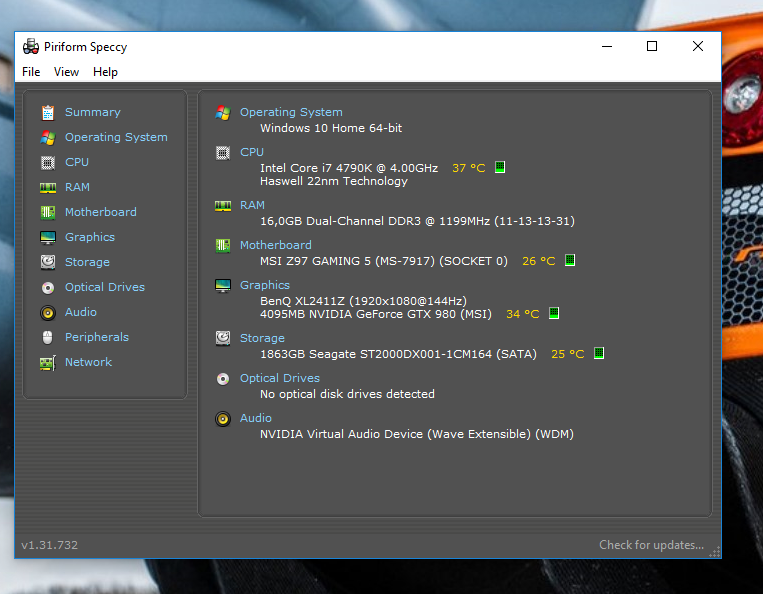Click the Optical Drives disc icon in sidebar

[47, 287]
